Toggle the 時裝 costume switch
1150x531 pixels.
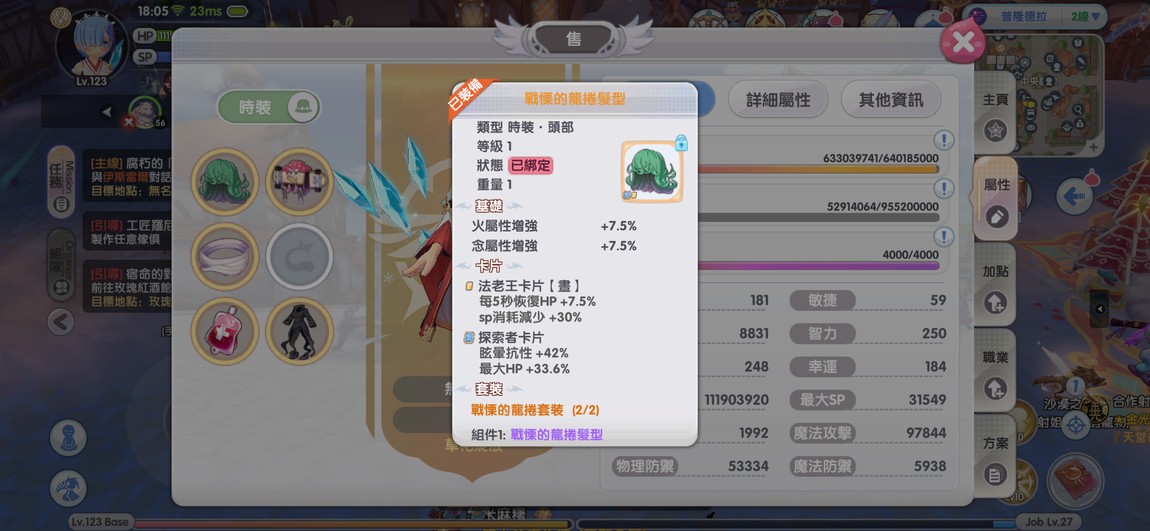[269, 107]
